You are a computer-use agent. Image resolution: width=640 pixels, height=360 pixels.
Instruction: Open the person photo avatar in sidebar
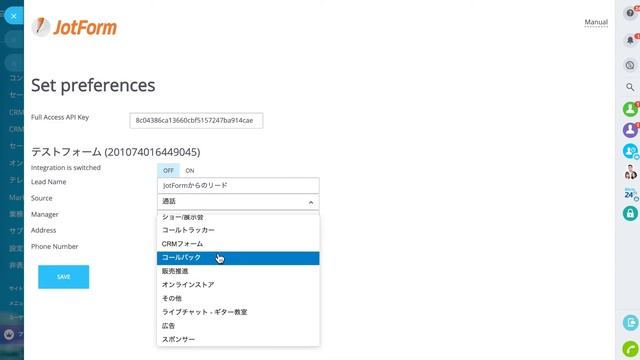[630, 172]
